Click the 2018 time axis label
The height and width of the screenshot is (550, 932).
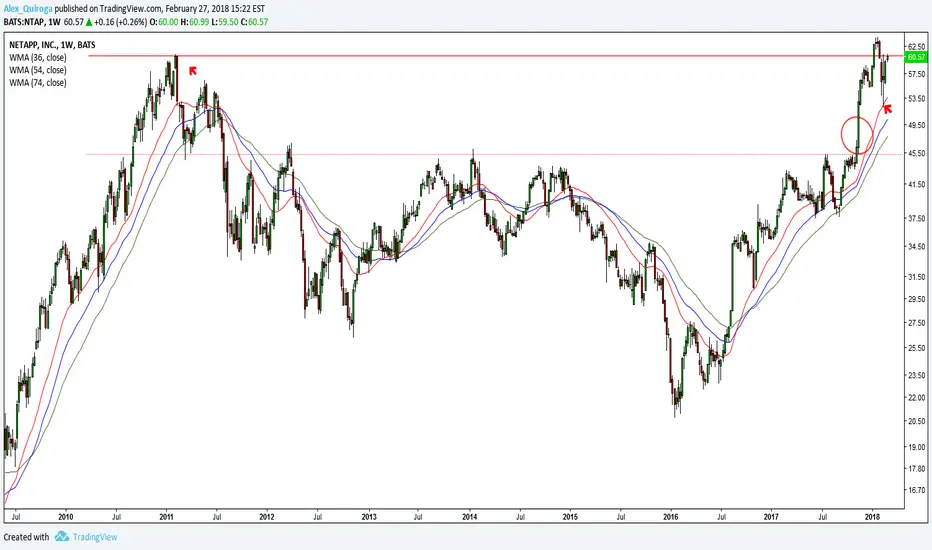tap(873, 517)
